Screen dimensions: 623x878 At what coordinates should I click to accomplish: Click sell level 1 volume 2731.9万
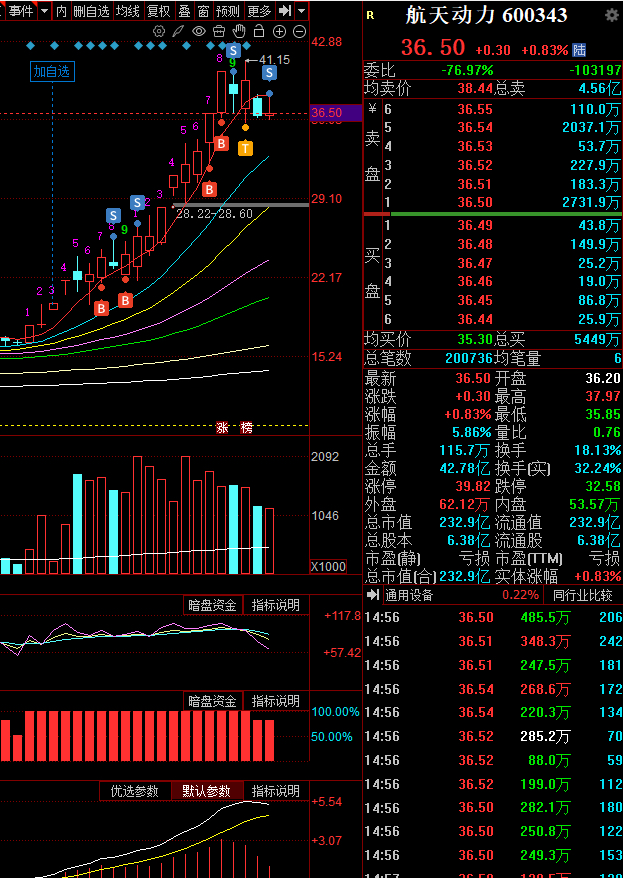[591, 202]
